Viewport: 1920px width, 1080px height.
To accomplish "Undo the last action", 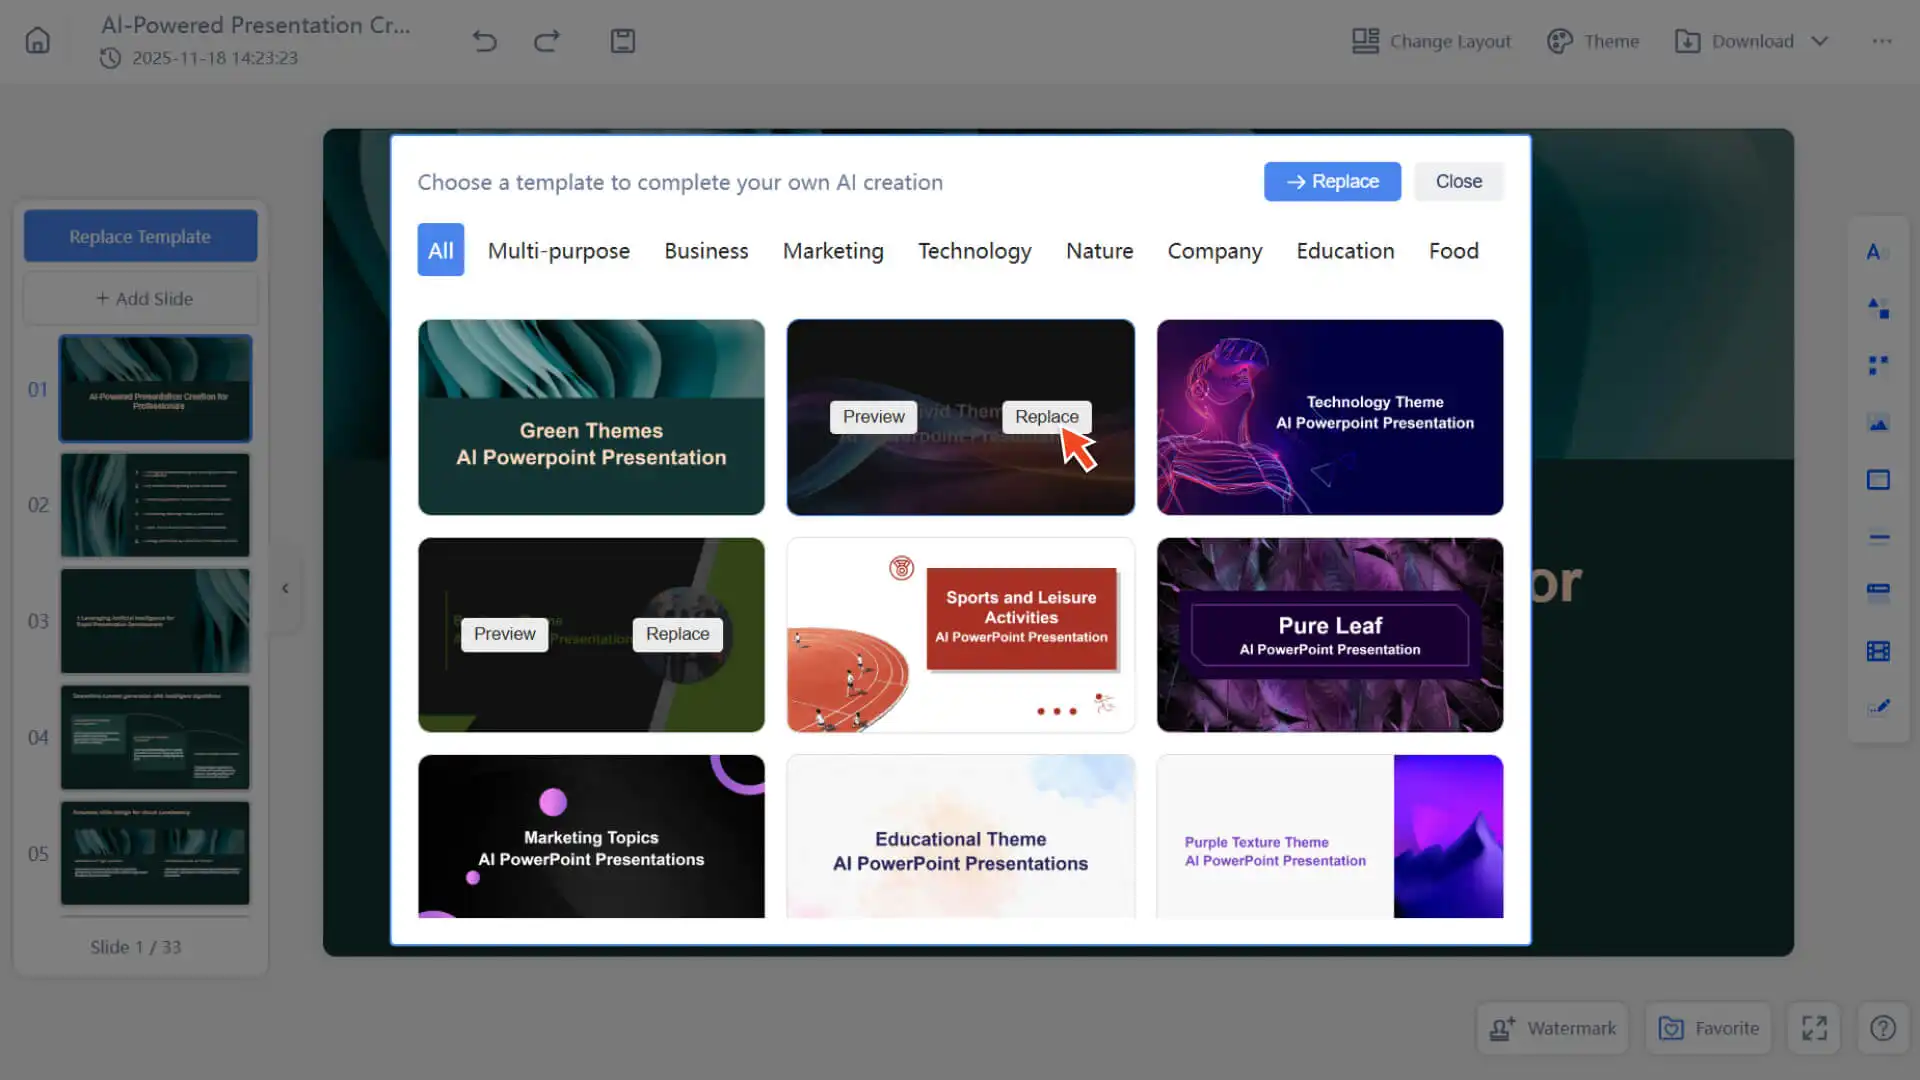I will (485, 41).
